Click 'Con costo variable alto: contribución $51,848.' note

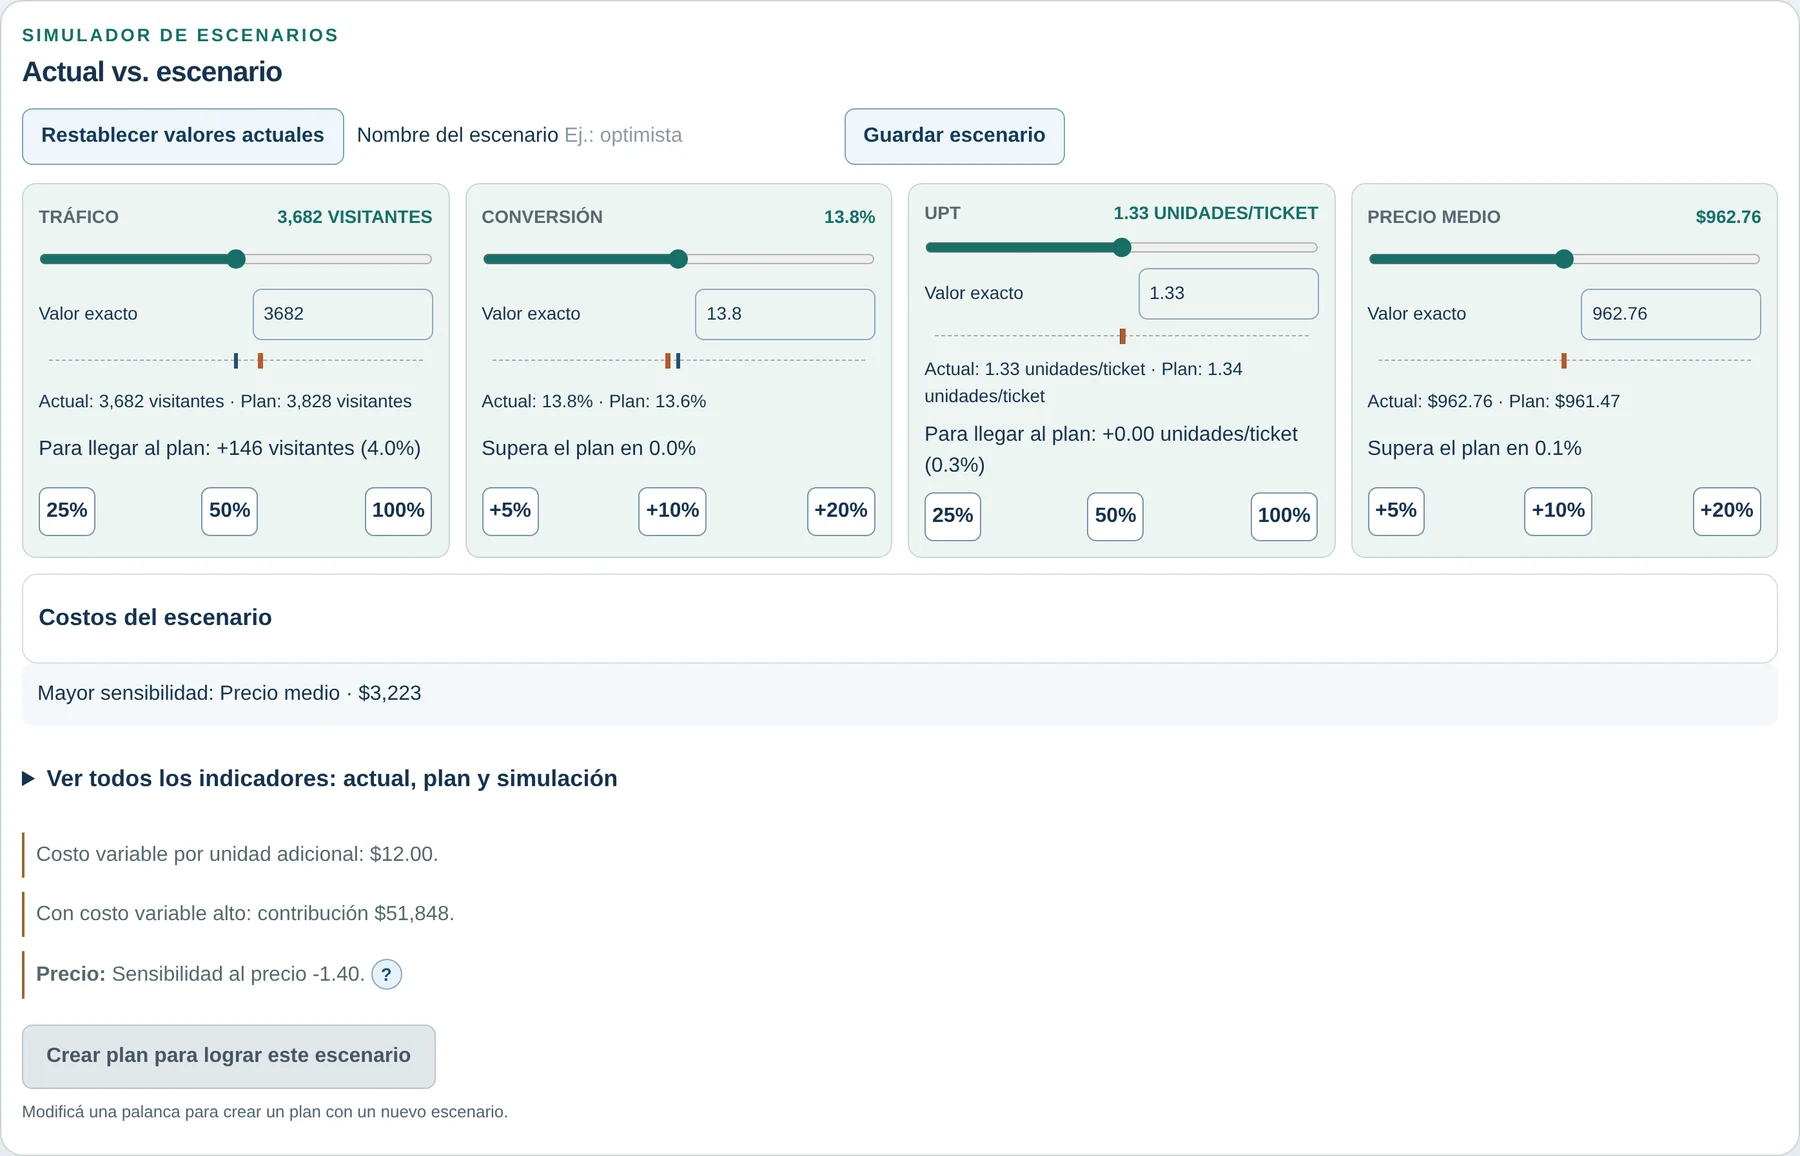[x=245, y=913]
